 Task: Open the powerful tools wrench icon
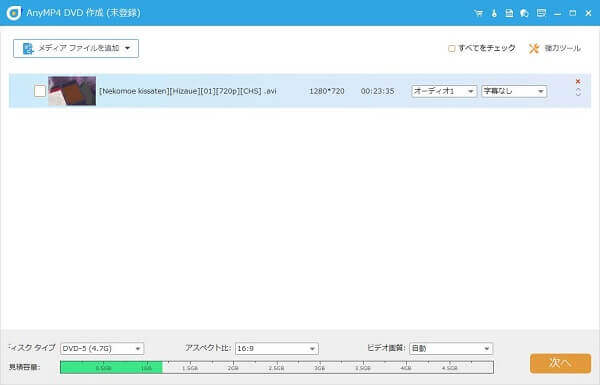click(x=534, y=48)
